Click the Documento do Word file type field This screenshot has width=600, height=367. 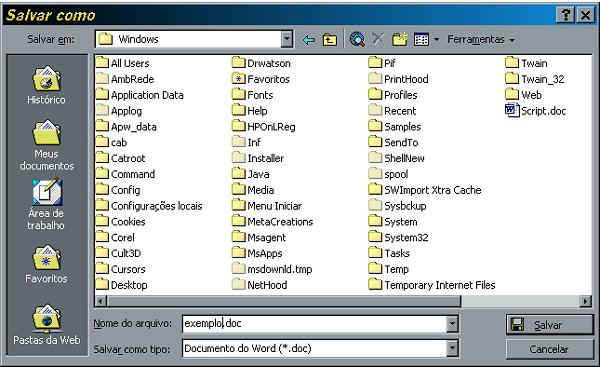315,349
